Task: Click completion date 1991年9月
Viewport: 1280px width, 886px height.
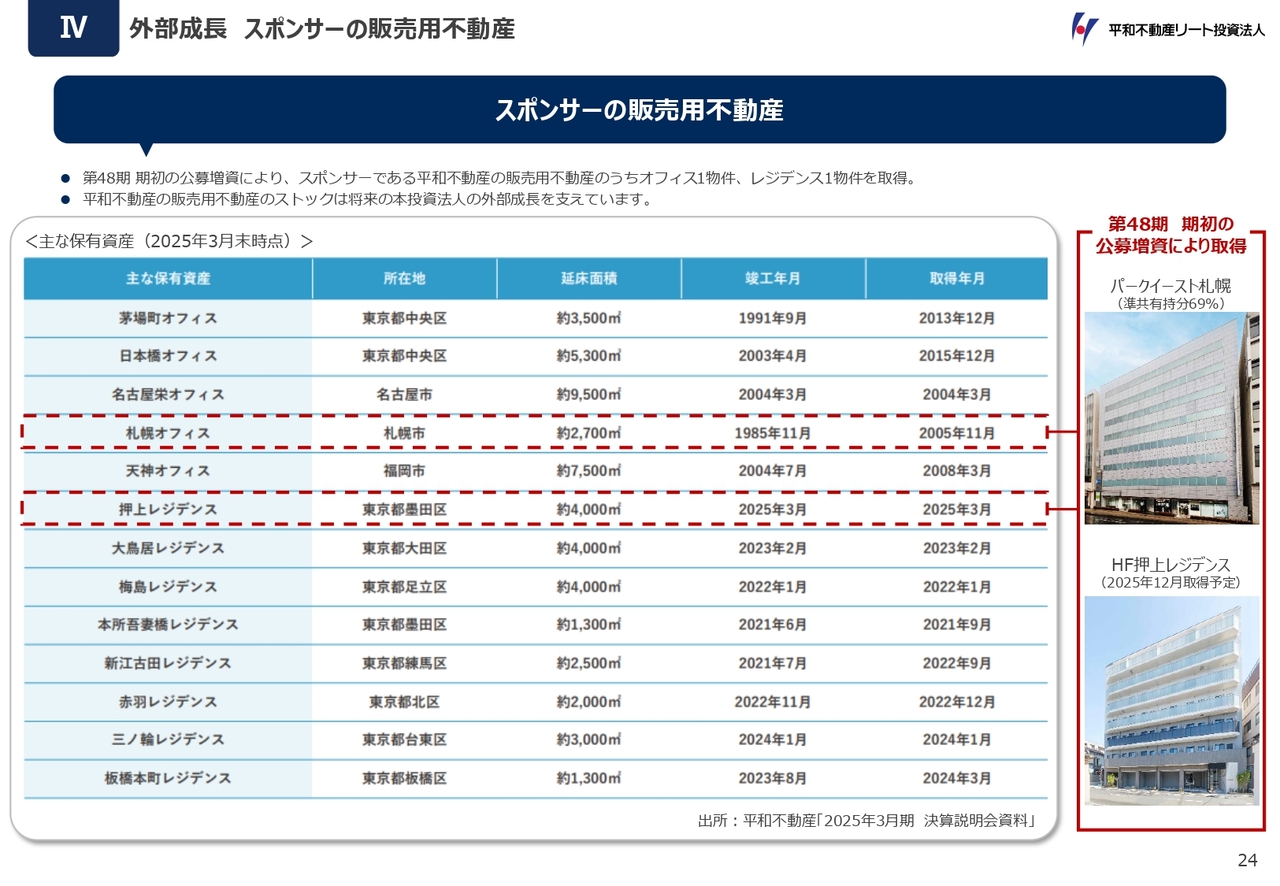Action: click(x=773, y=318)
